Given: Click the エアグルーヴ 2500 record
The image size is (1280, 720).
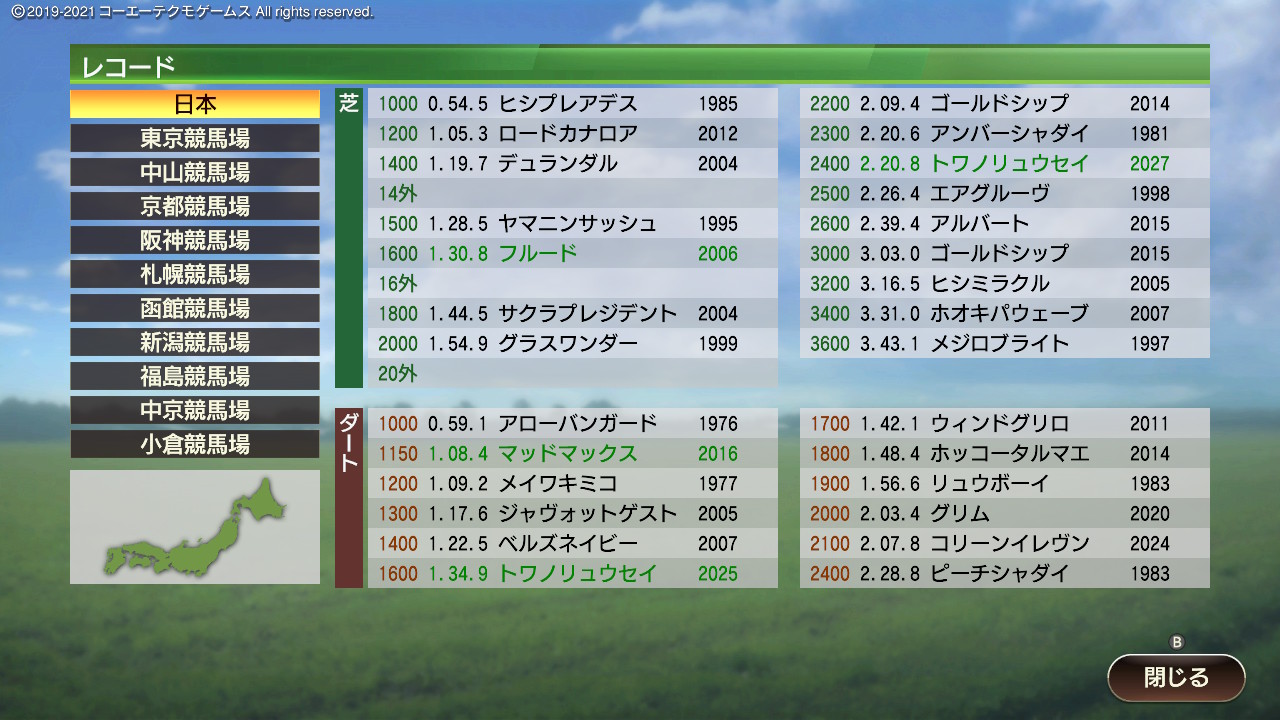Looking at the screenshot, I should click(1005, 193).
